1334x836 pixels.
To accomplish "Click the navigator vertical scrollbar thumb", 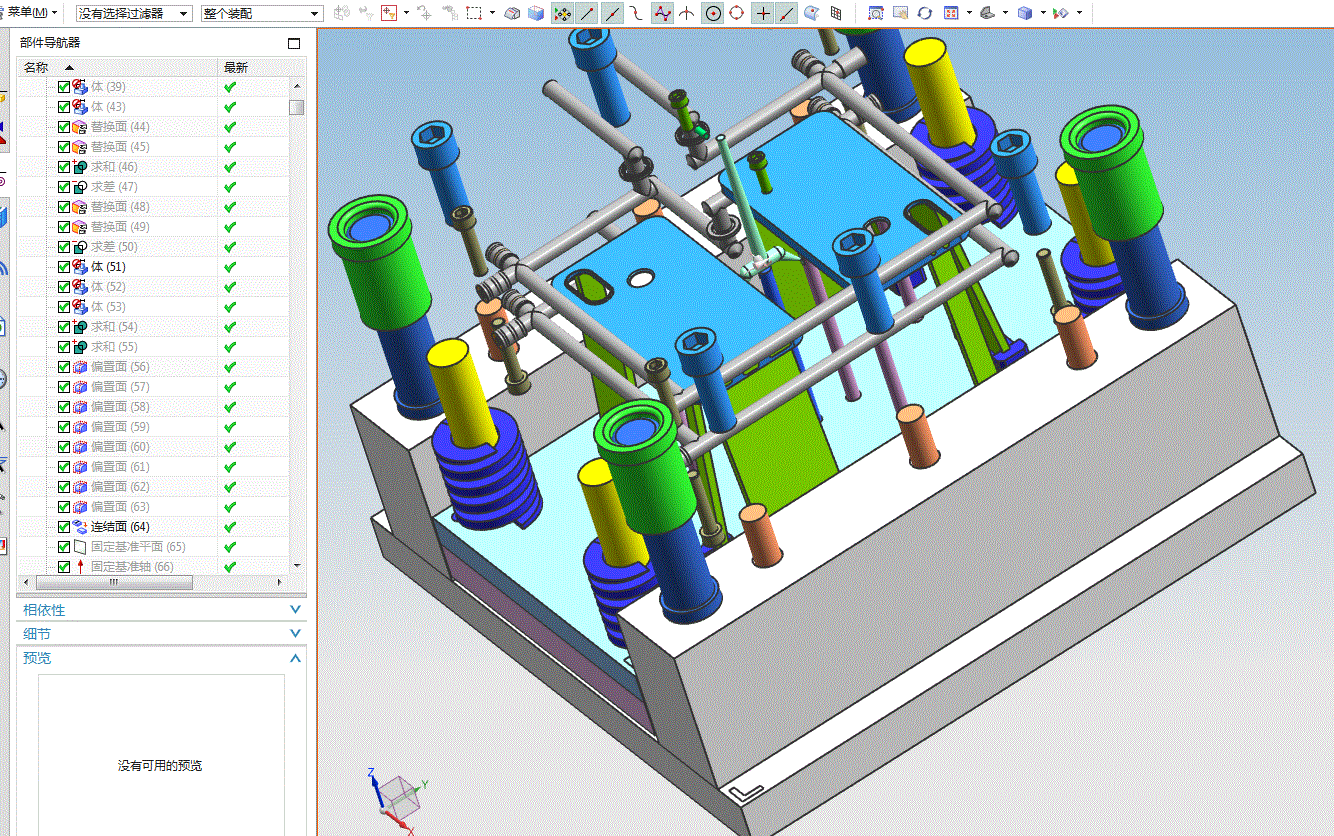I will (x=297, y=108).
